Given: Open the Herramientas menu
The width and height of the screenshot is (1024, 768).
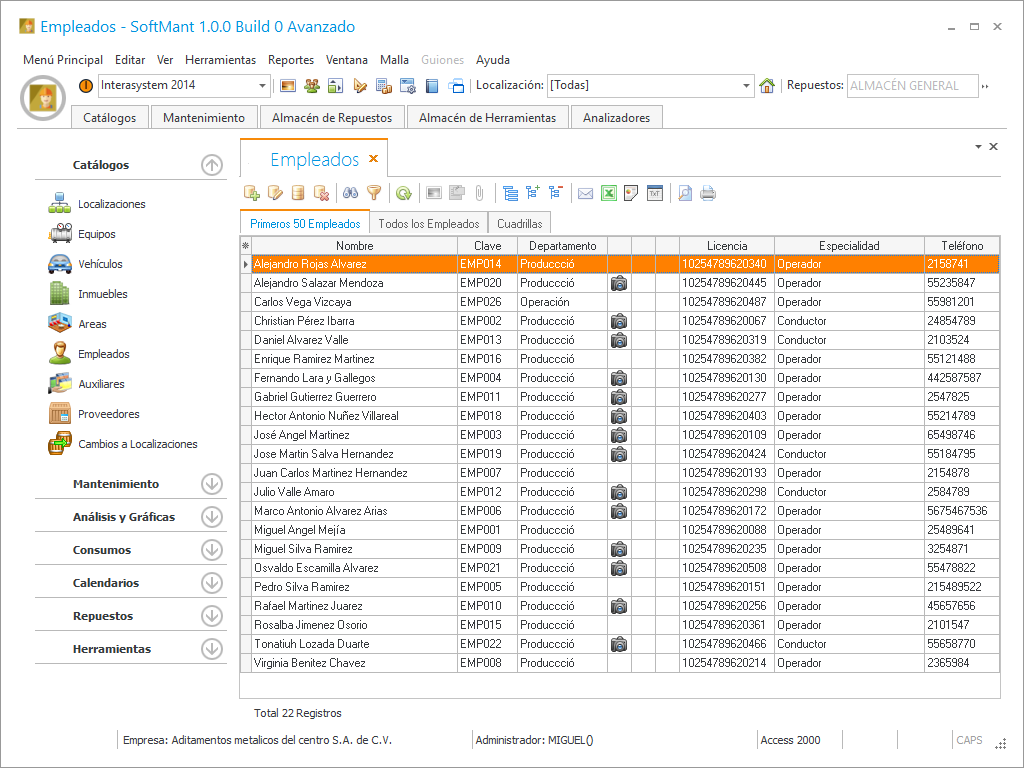Looking at the screenshot, I should (220, 60).
